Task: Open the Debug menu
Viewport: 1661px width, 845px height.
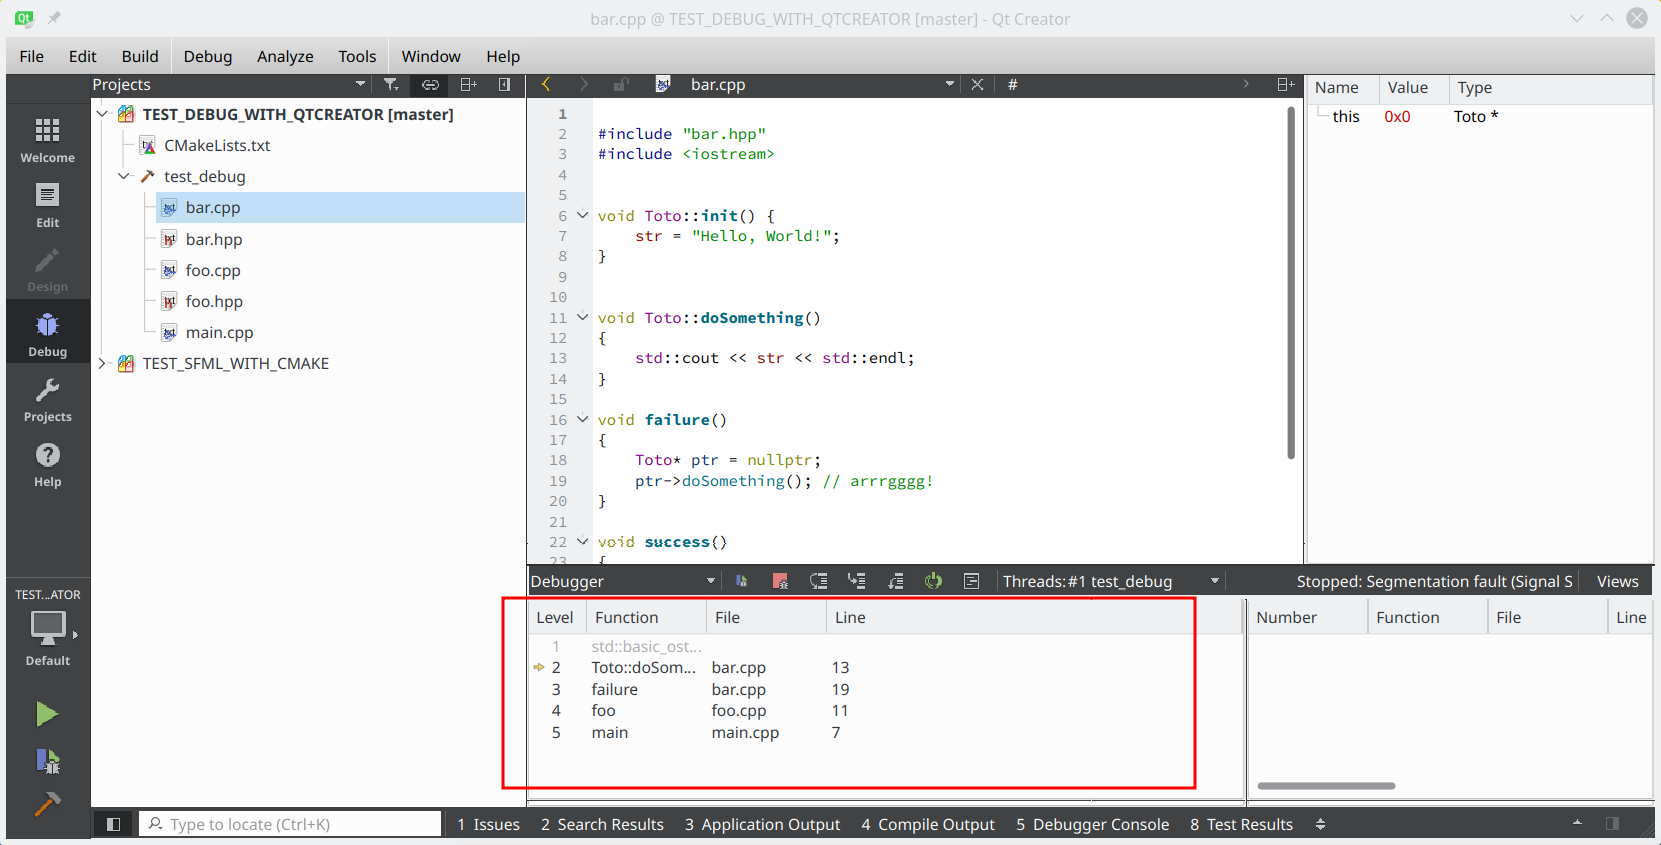Action: click(208, 56)
